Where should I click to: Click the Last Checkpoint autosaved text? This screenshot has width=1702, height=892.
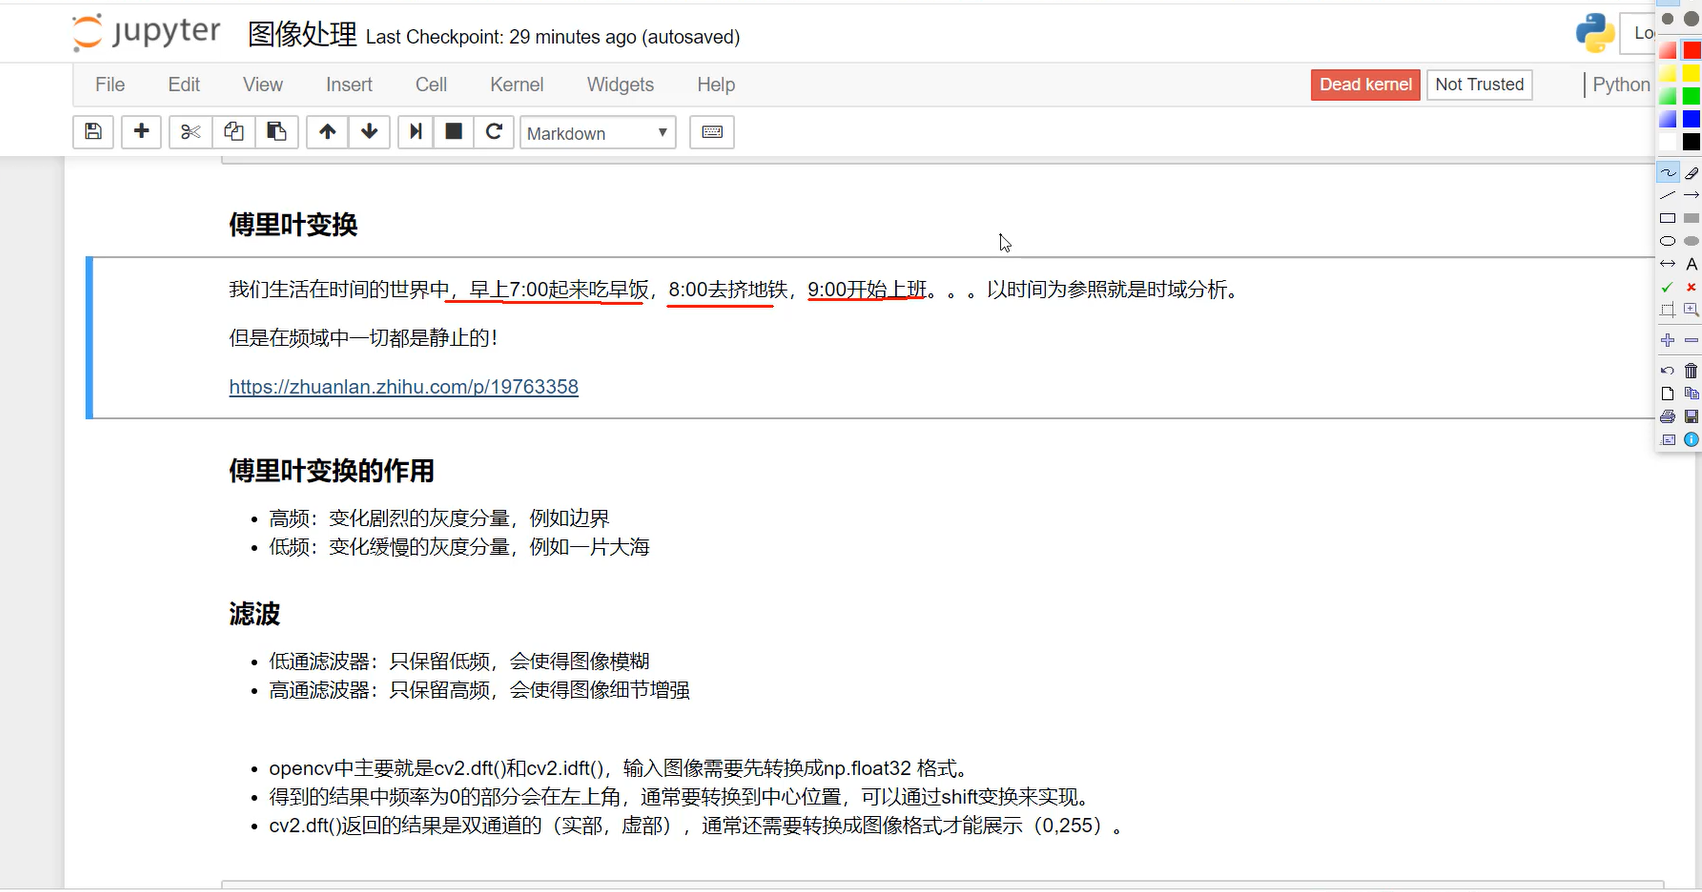[553, 37]
